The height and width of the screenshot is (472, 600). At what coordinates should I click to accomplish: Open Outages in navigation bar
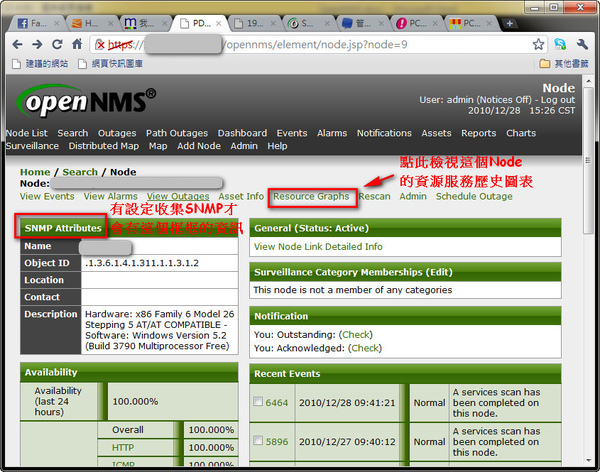(117, 133)
